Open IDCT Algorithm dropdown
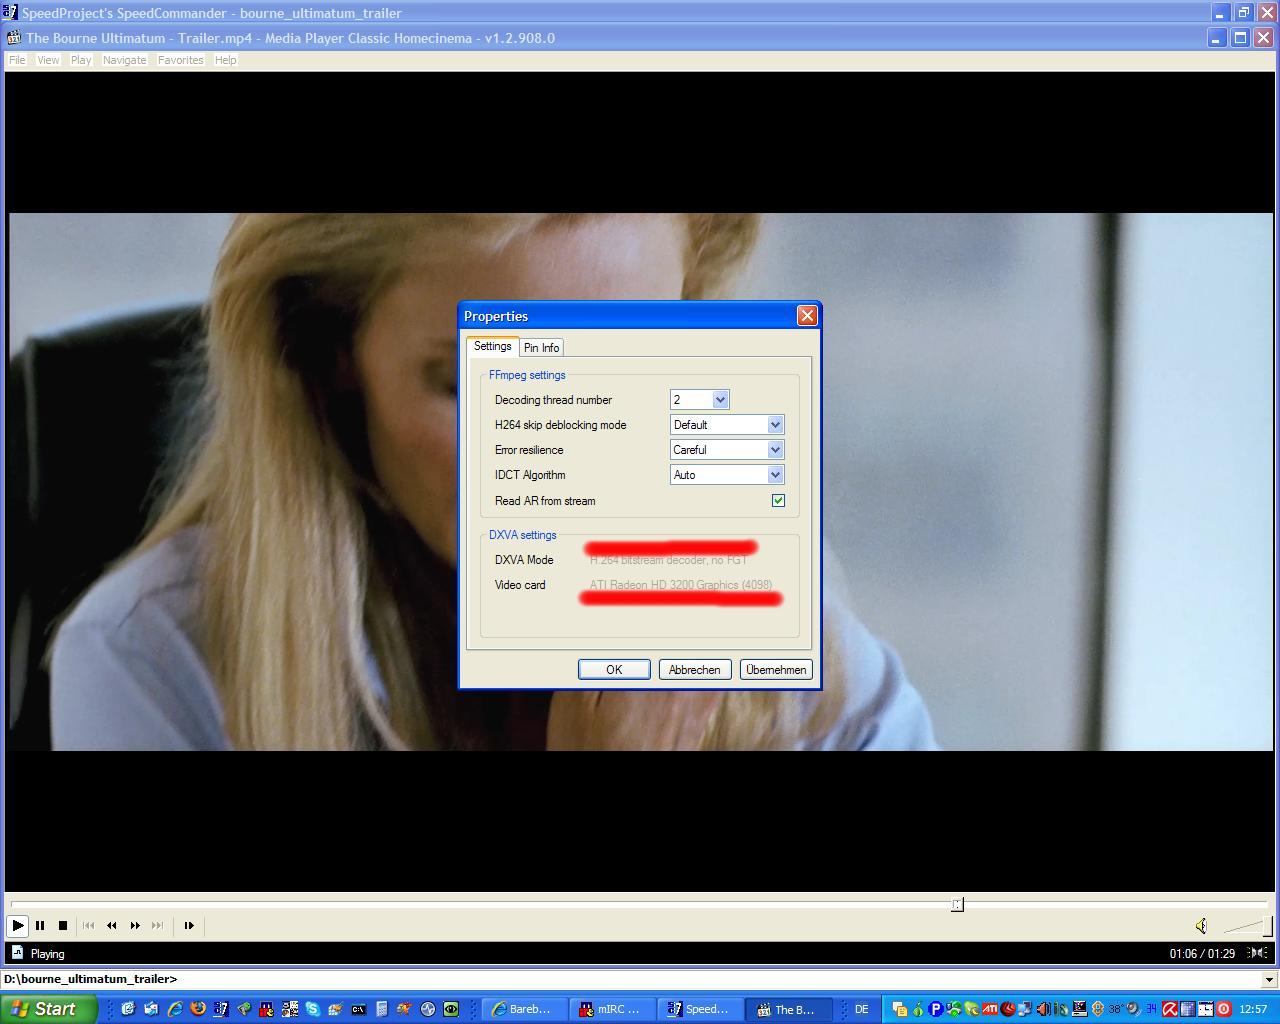This screenshot has width=1280, height=1024. pos(775,475)
